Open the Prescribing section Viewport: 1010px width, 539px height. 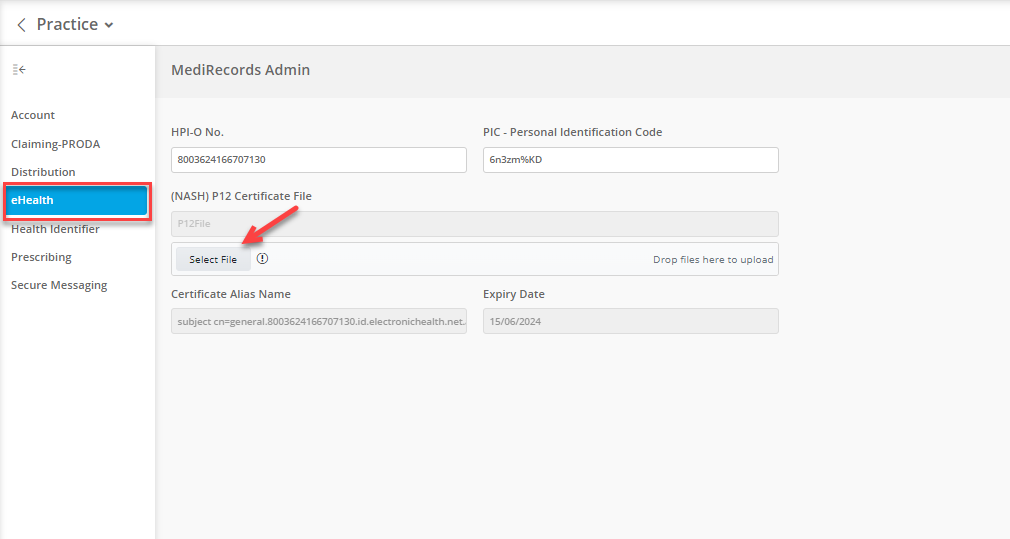coord(41,257)
